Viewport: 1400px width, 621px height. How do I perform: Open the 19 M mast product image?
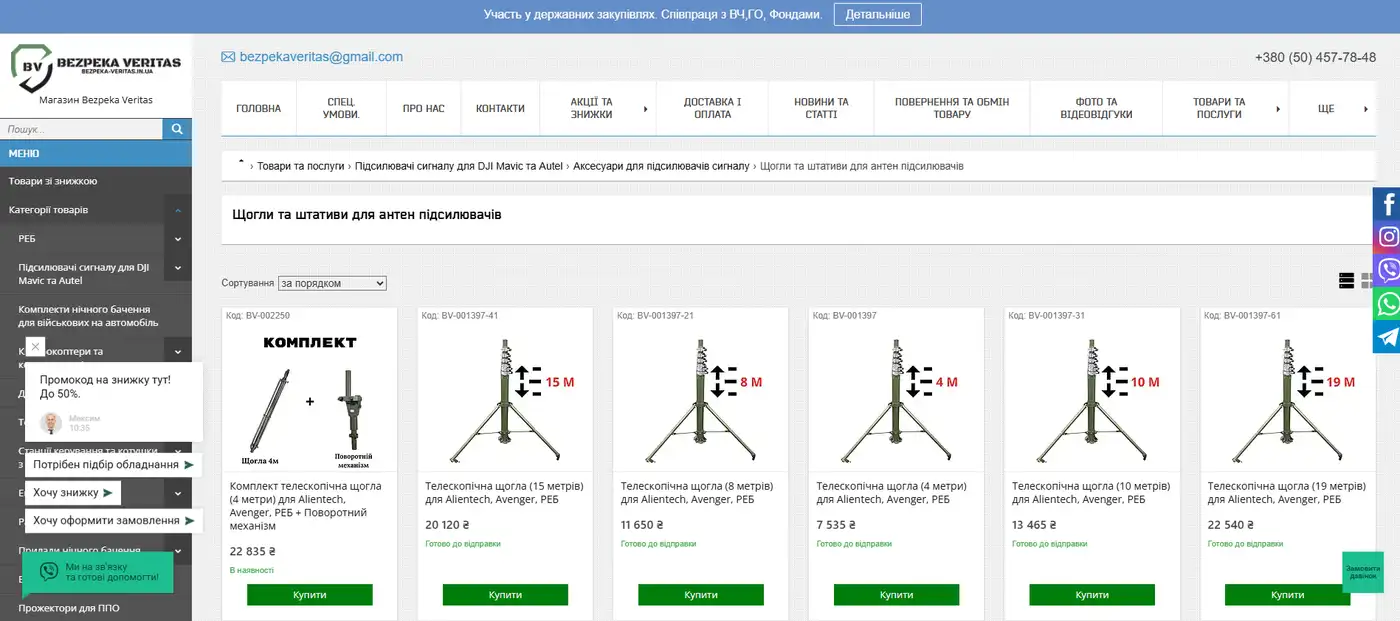tap(1288, 401)
